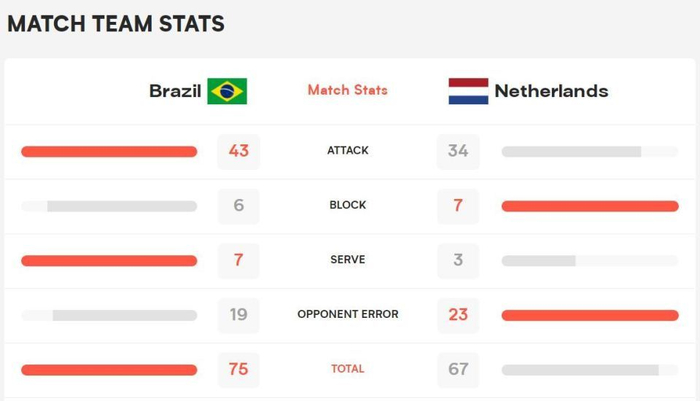This screenshot has width=700, height=401.
Task: Click Brazil's serve bar
Action: 109,260
